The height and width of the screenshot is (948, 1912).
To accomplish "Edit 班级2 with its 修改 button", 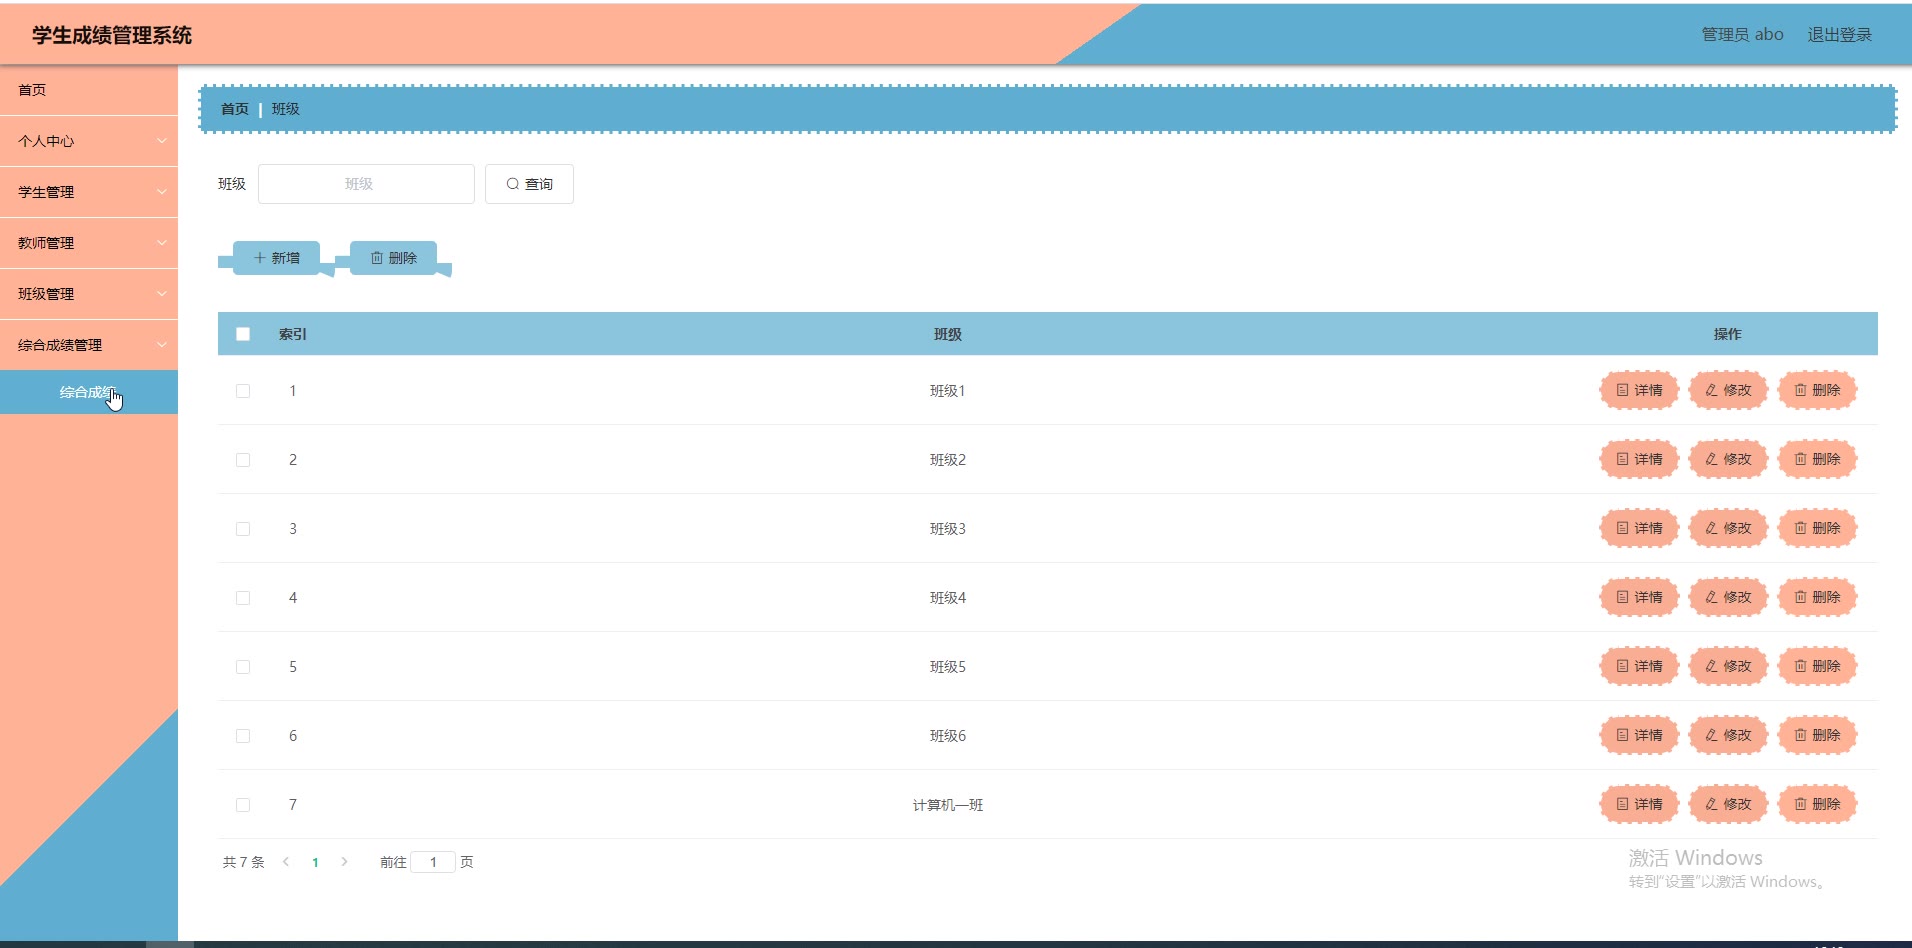I will (x=1728, y=459).
